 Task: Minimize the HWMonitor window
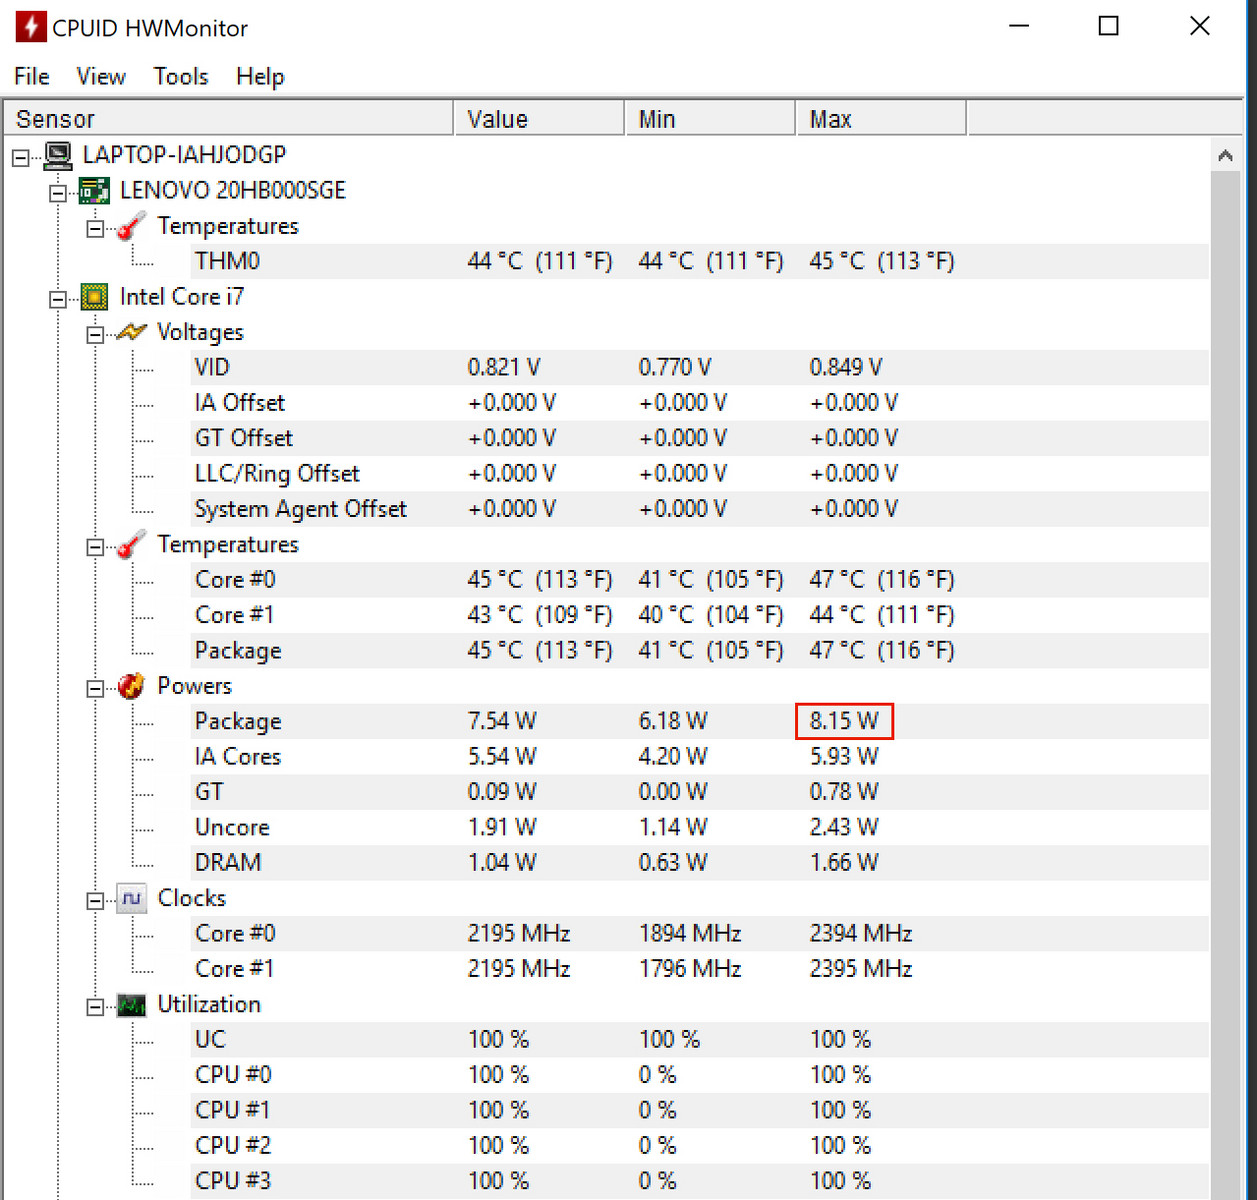click(x=1019, y=26)
